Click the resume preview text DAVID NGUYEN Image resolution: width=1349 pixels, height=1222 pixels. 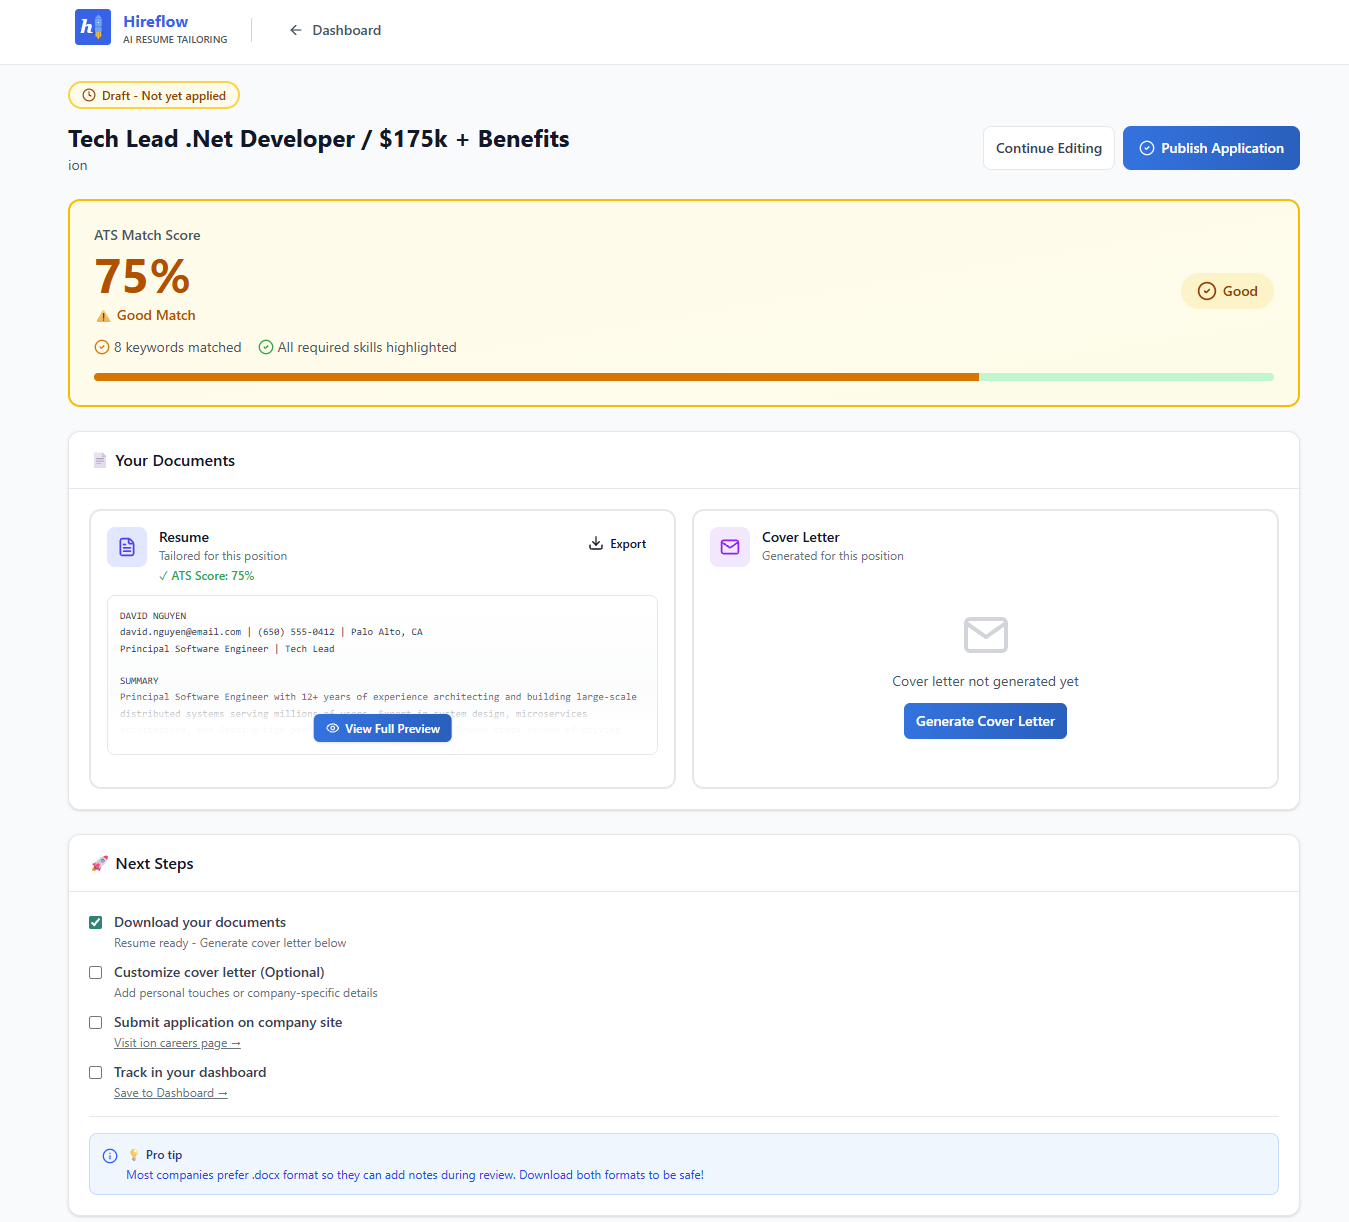pos(153,616)
